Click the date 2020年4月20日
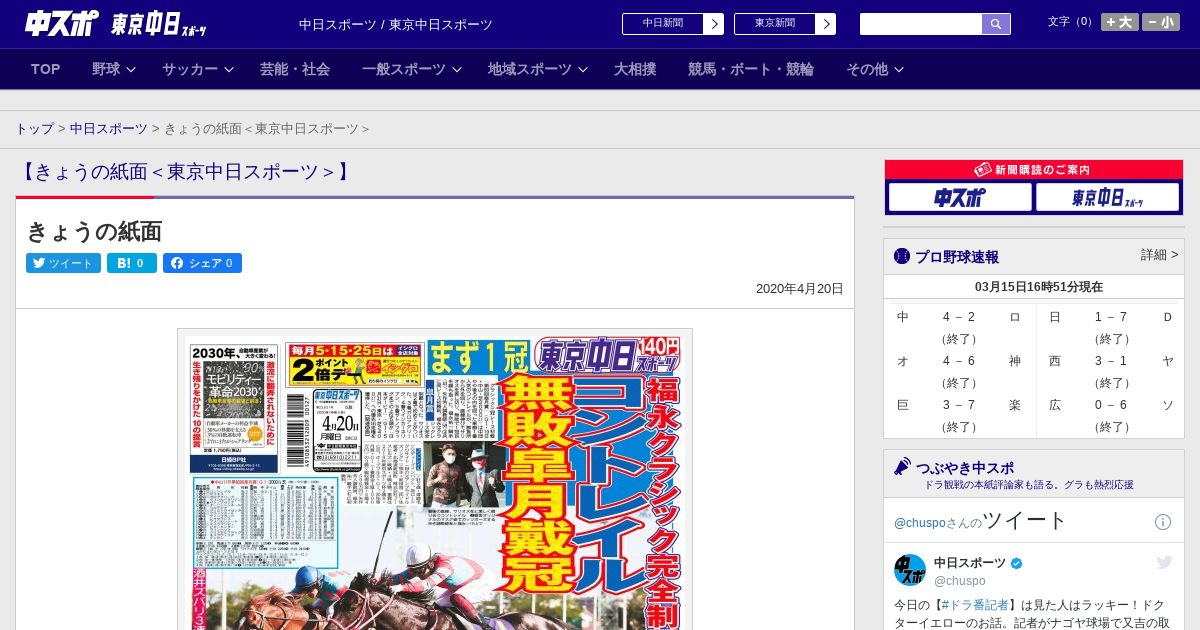 pyautogui.click(x=800, y=289)
